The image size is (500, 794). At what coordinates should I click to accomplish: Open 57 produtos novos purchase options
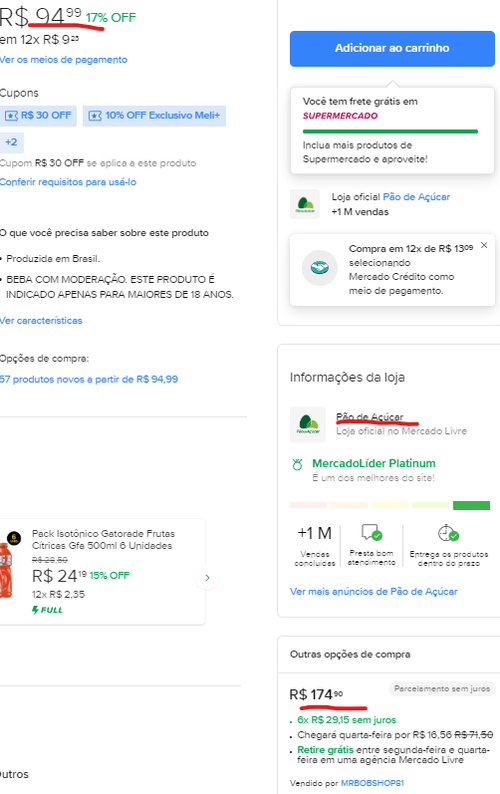click(89, 379)
